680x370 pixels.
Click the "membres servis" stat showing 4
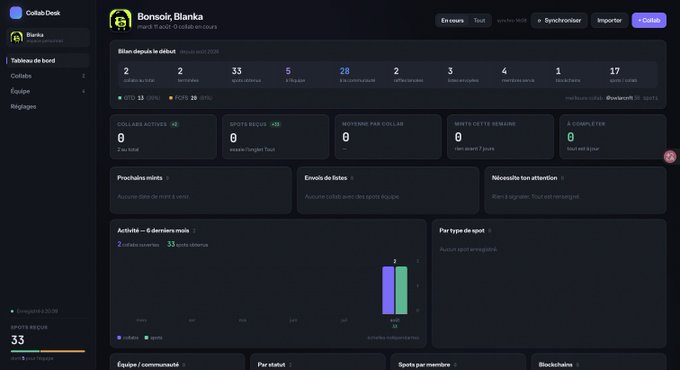[523, 75]
